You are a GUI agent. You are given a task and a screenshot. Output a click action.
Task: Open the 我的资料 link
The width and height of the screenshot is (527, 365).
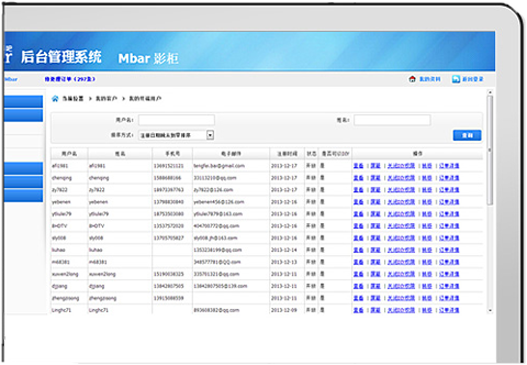click(430, 79)
